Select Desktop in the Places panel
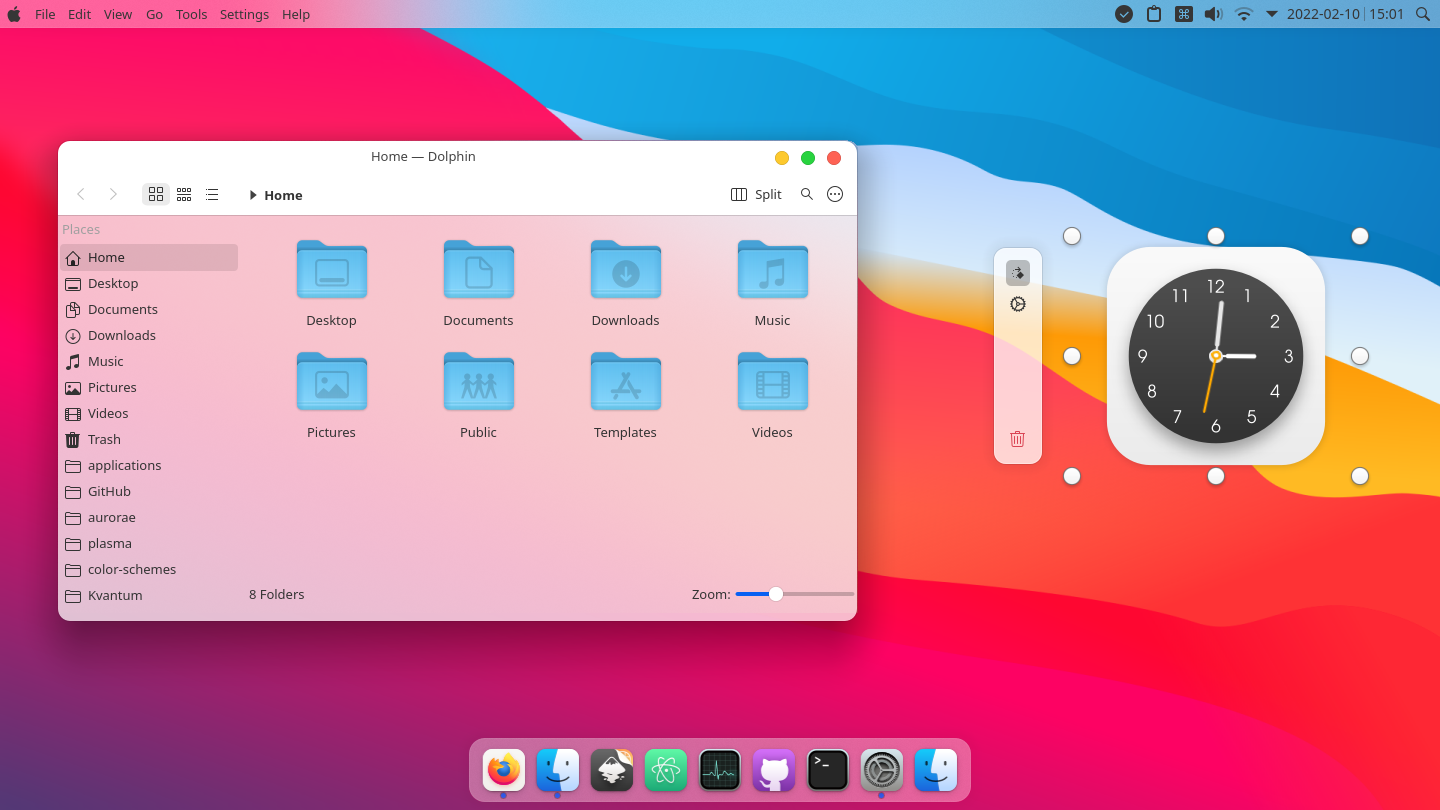Viewport: 1440px width, 810px height. [149, 283]
